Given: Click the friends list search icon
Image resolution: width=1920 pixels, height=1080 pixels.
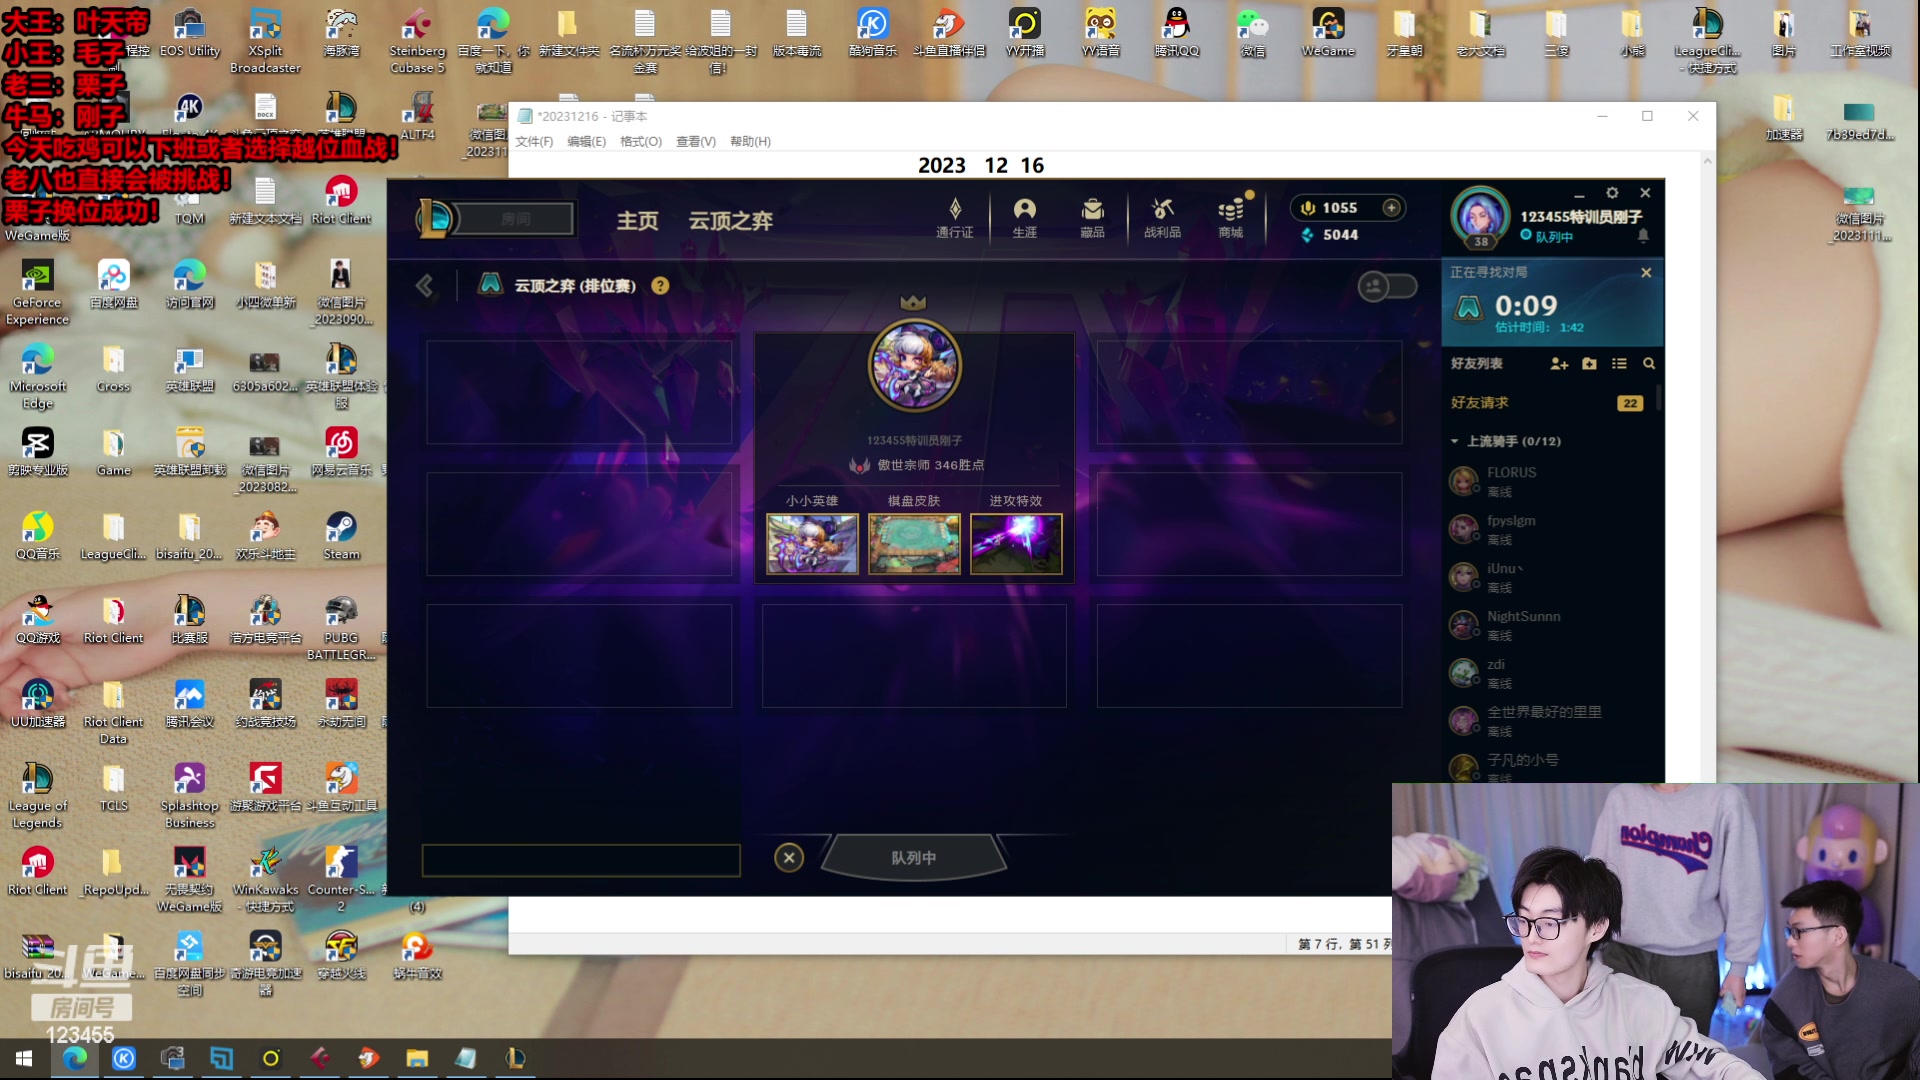Looking at the screenshot, I should [x=1649, y=364].
